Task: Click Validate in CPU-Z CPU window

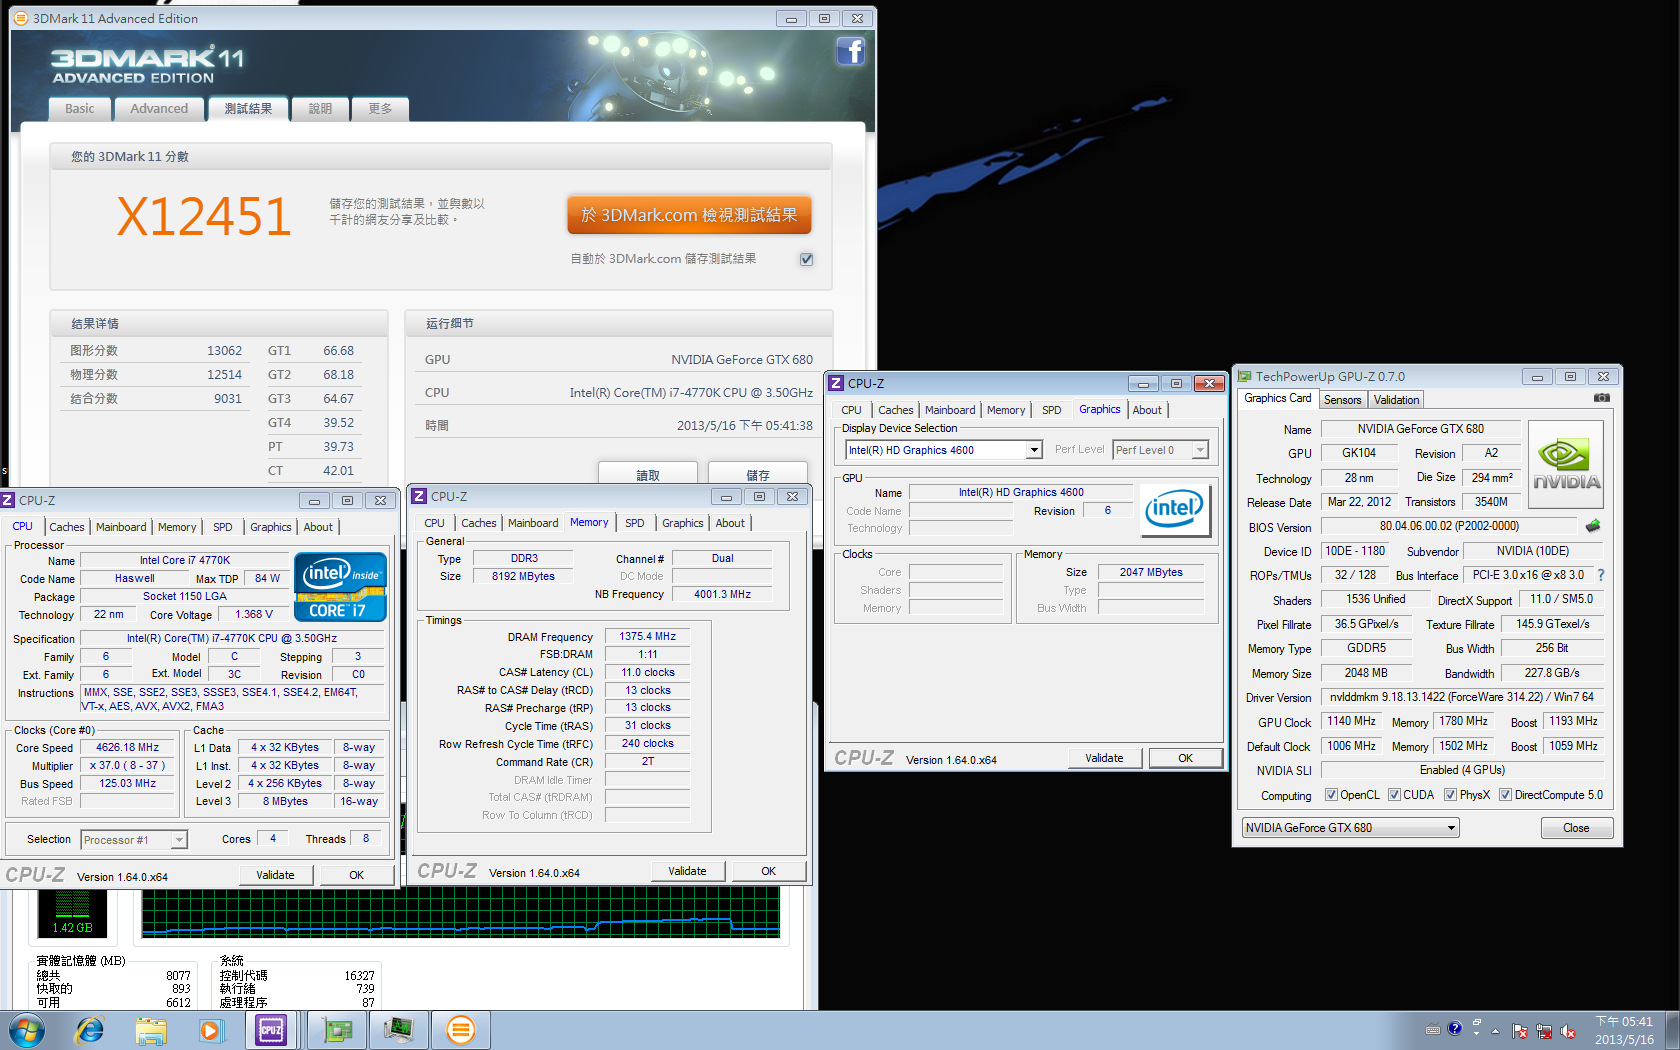Action: (x=275, y=875)
